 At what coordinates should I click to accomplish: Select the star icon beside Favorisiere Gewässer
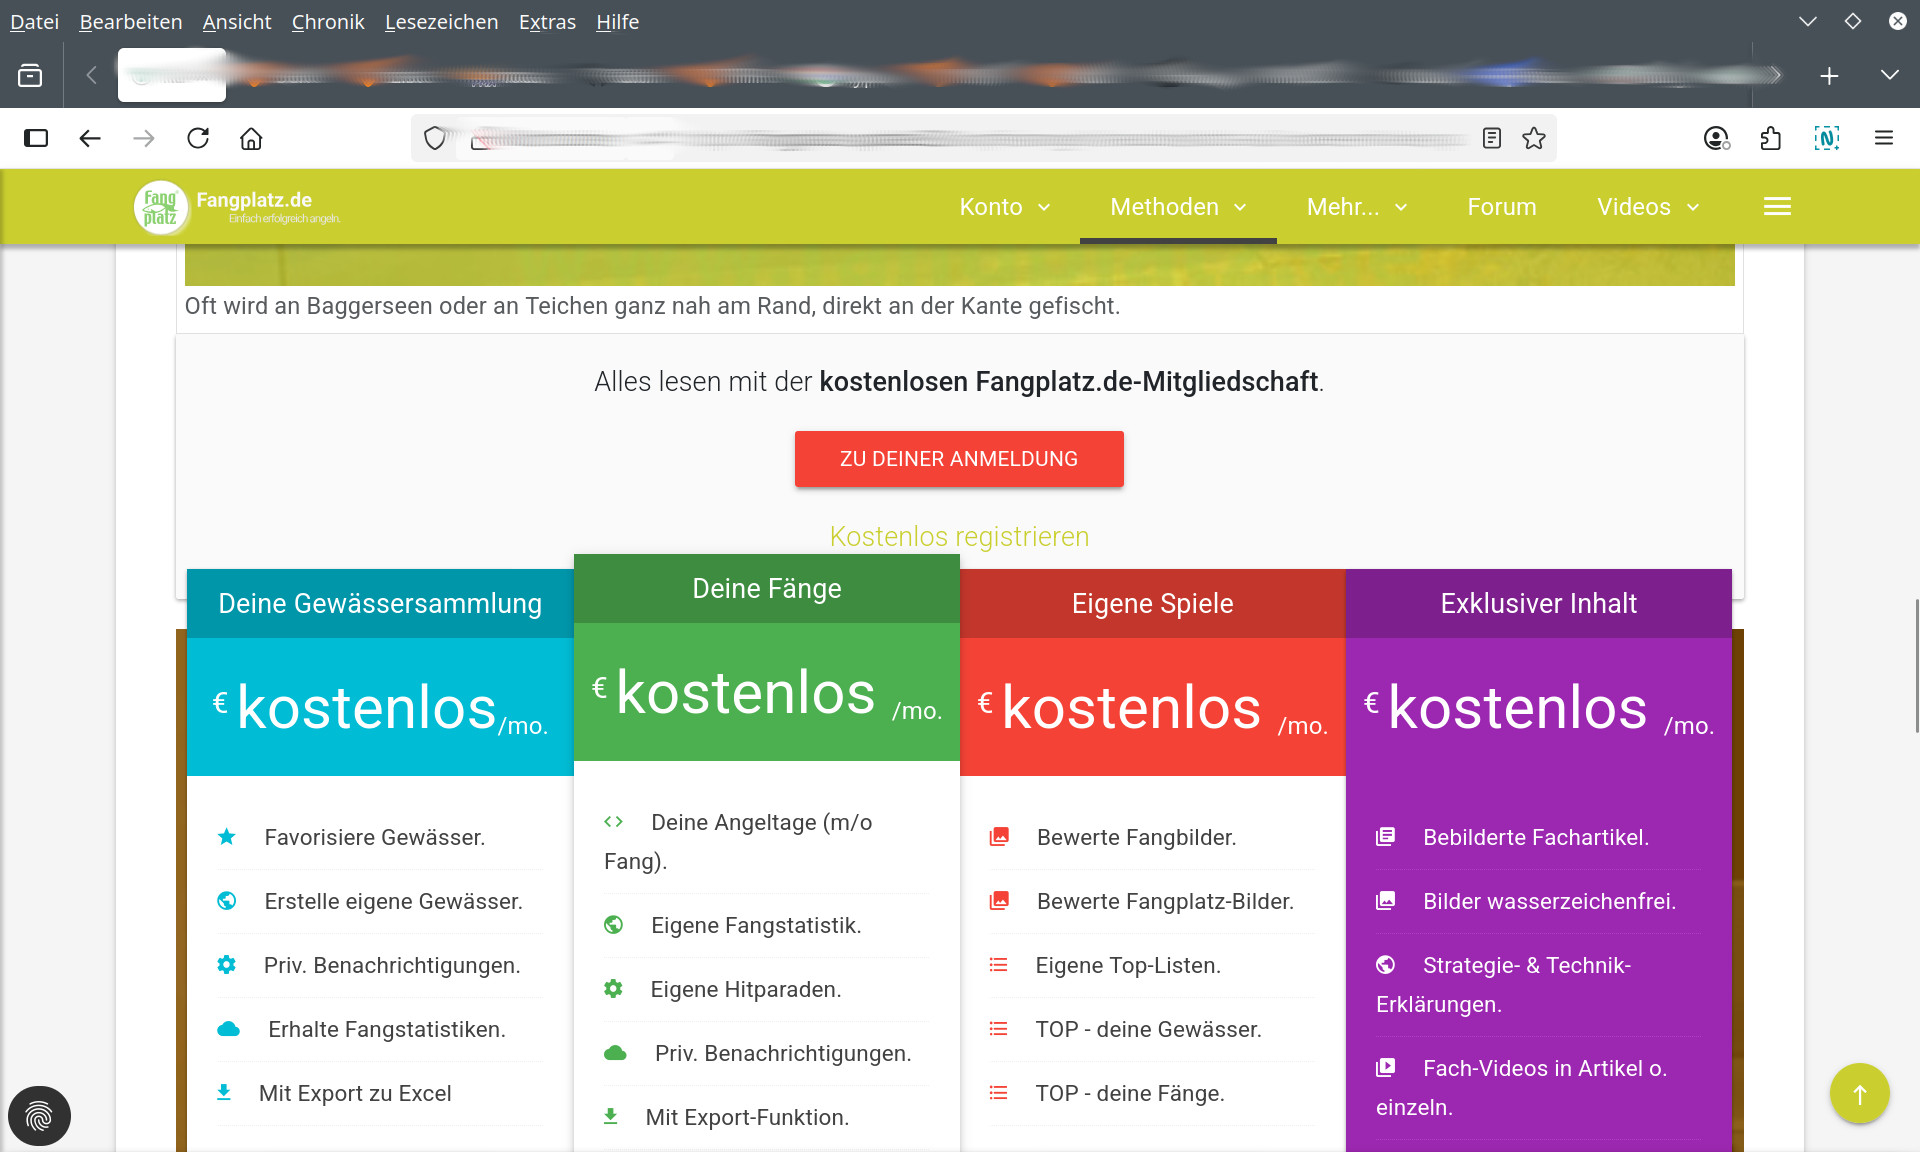tap(226, 836)
